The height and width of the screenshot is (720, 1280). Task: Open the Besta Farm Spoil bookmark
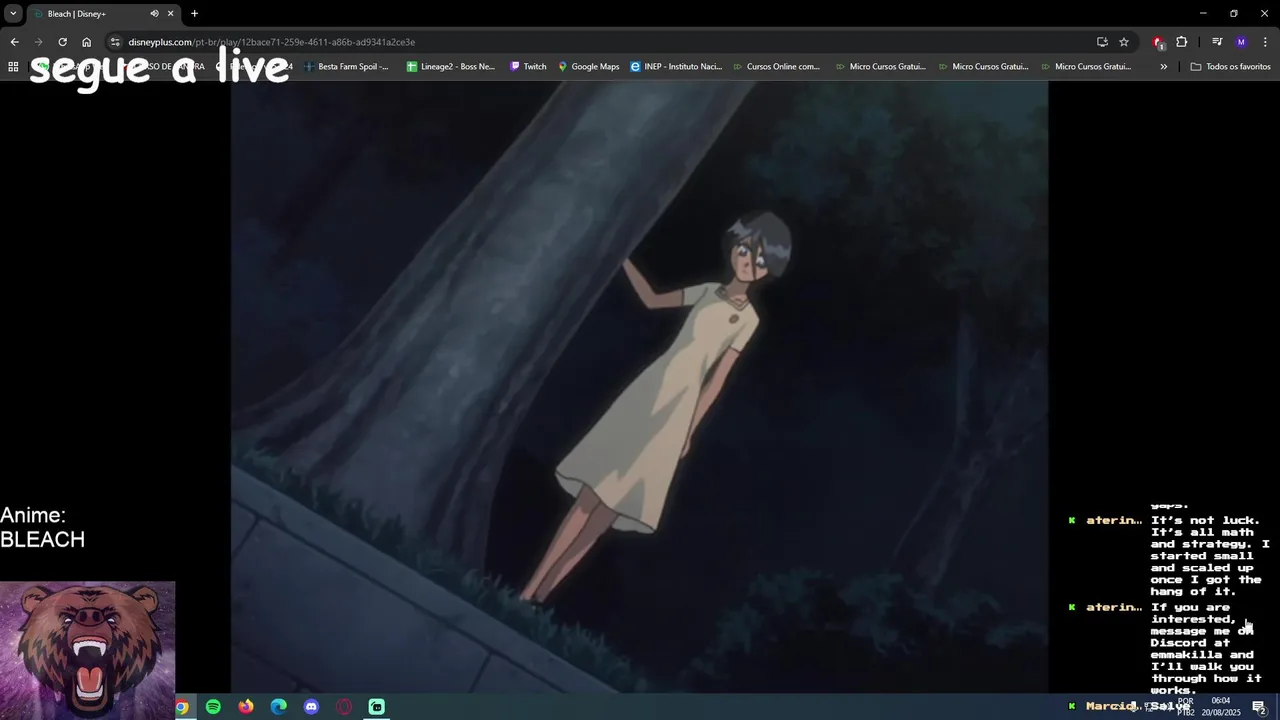pyautogui.click(x=346, y=67)
